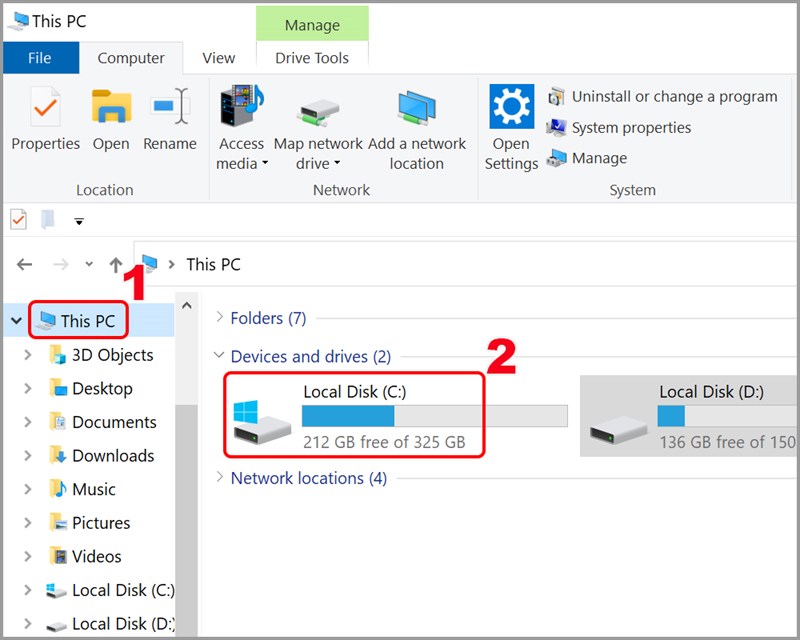Click the Local Disk (D:) drive icon

coord(618,430)
